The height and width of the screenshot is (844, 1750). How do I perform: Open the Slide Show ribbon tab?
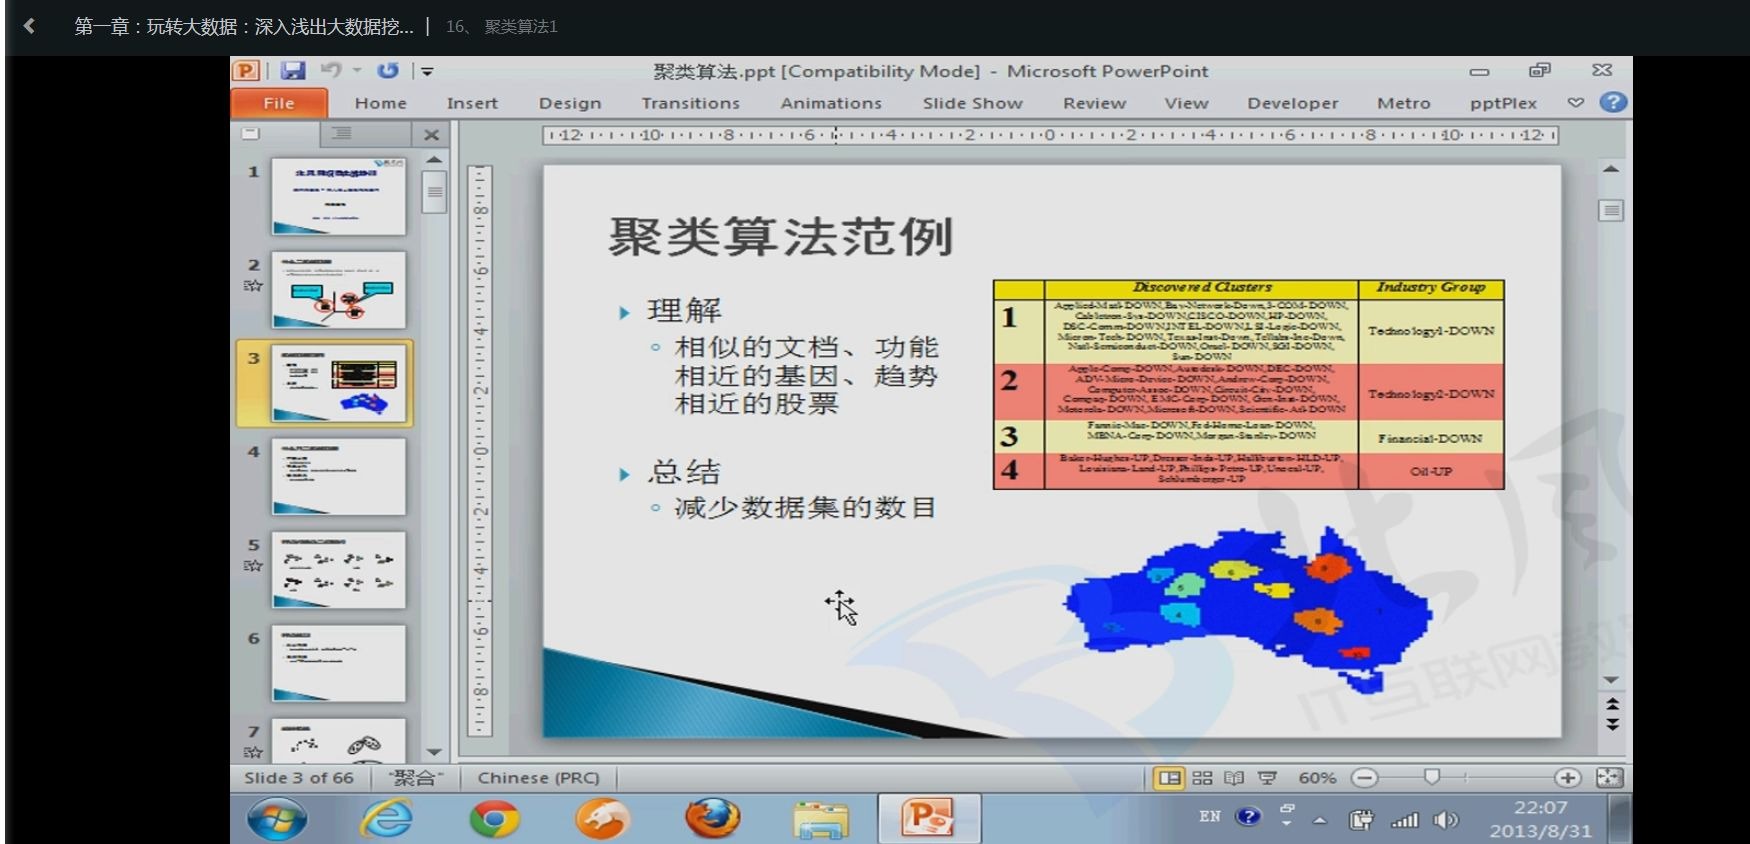(972, 103)
